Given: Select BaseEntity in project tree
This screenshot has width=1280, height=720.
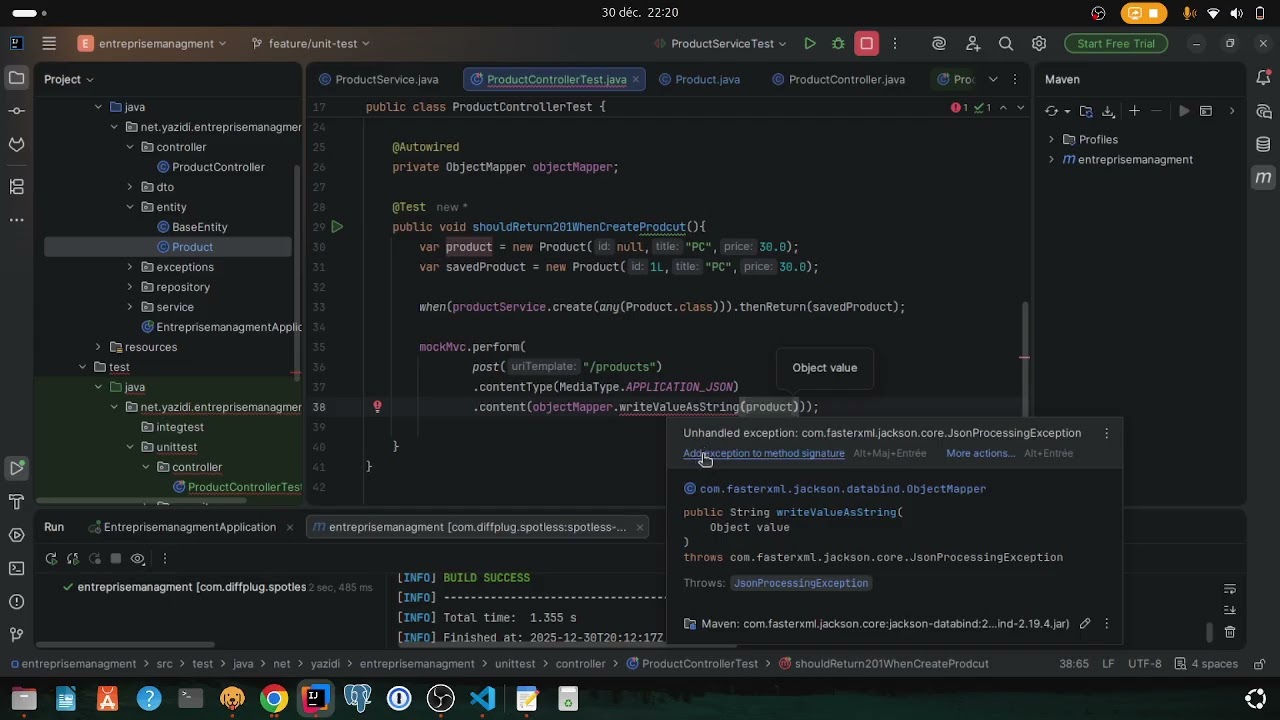Looking at the screenshot, I should 199,227.
